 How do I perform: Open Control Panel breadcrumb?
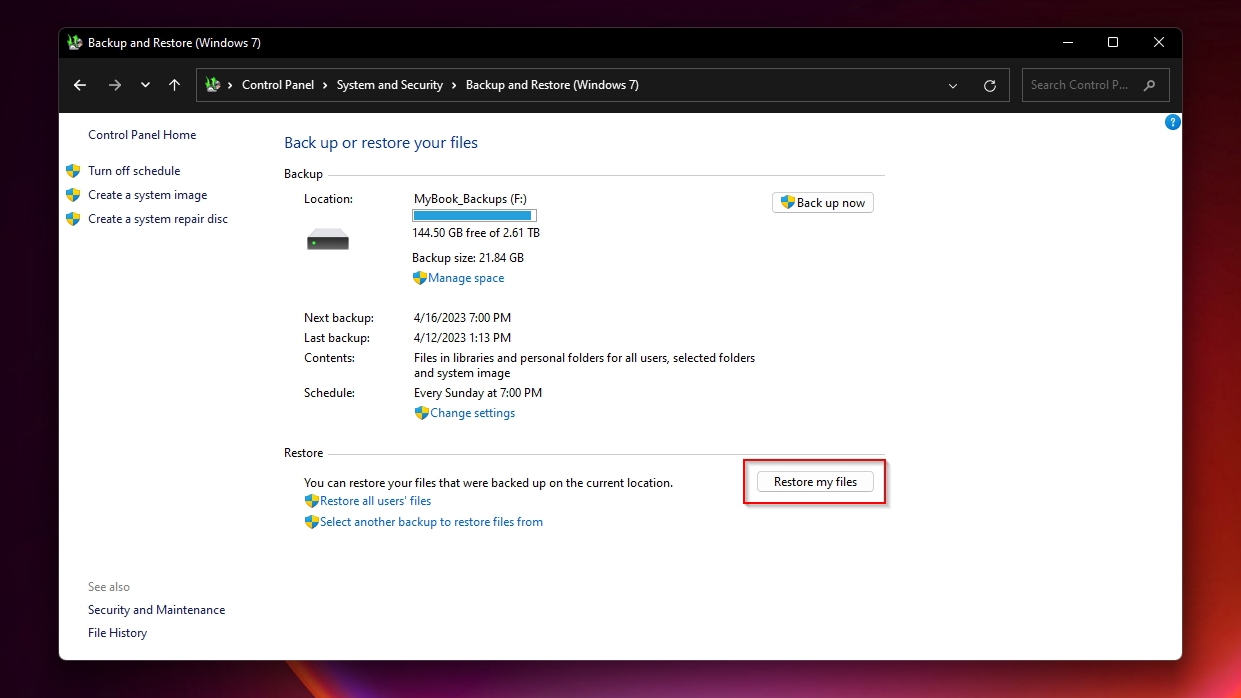click(x=278, y=85)
